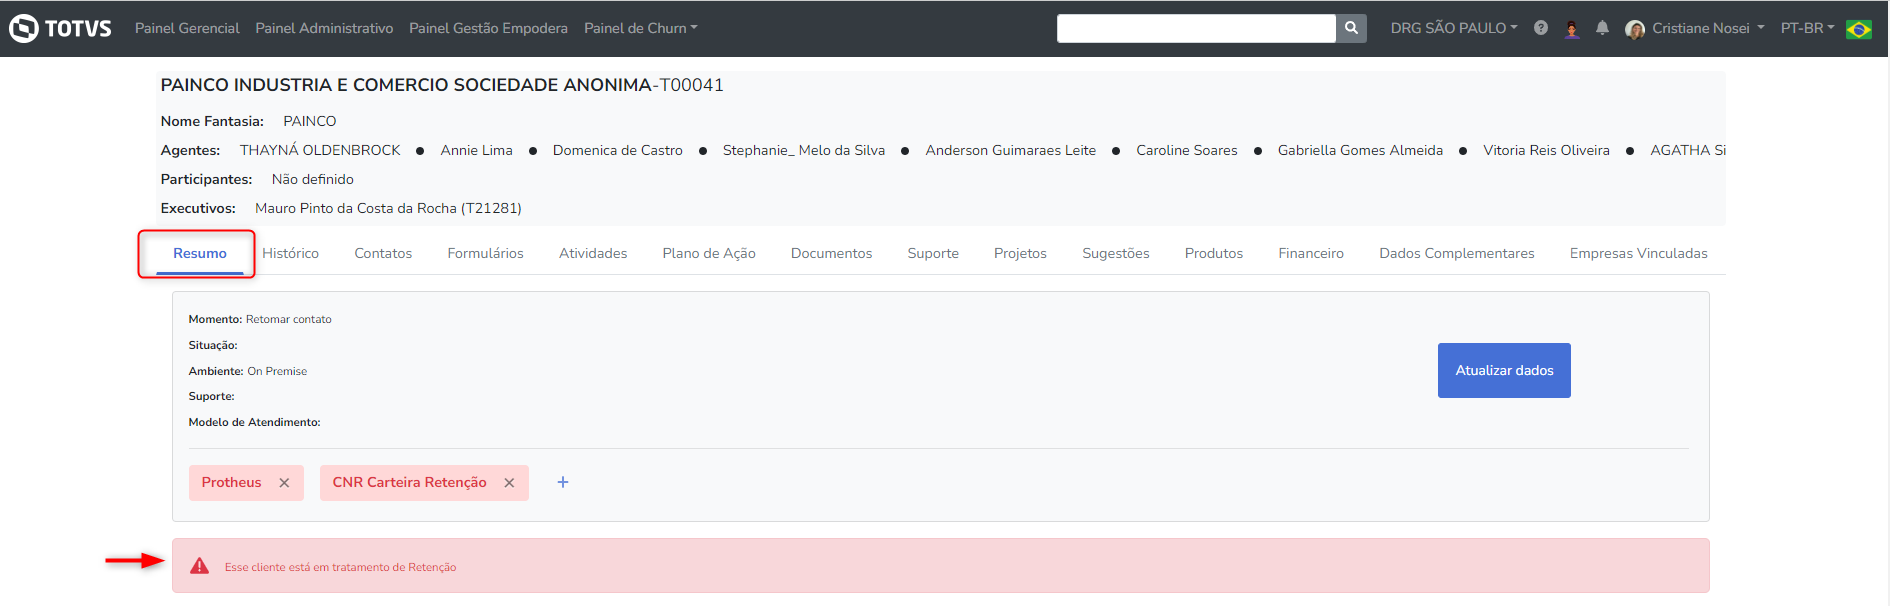This screenshot has height=606, width=1890.
Task: Open the Suporte tab
Action: [x=933, y=253]
